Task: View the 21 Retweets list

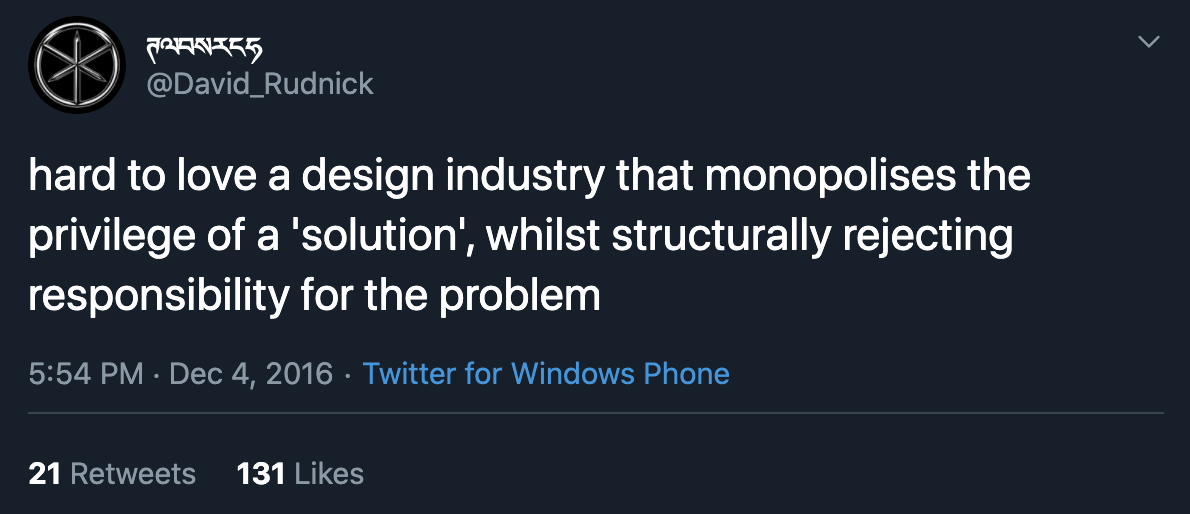Action: pyautogui.click(x=112, y=472)
